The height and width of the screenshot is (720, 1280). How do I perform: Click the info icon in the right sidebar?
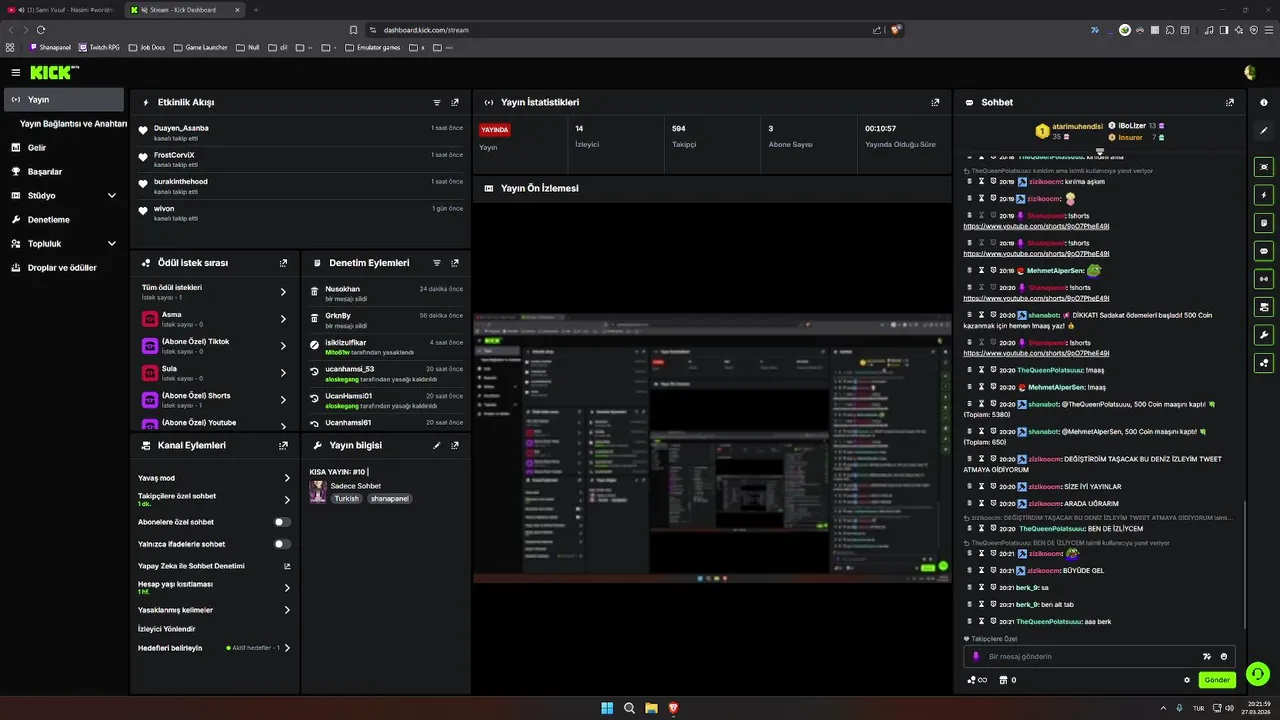point(1264,102)
